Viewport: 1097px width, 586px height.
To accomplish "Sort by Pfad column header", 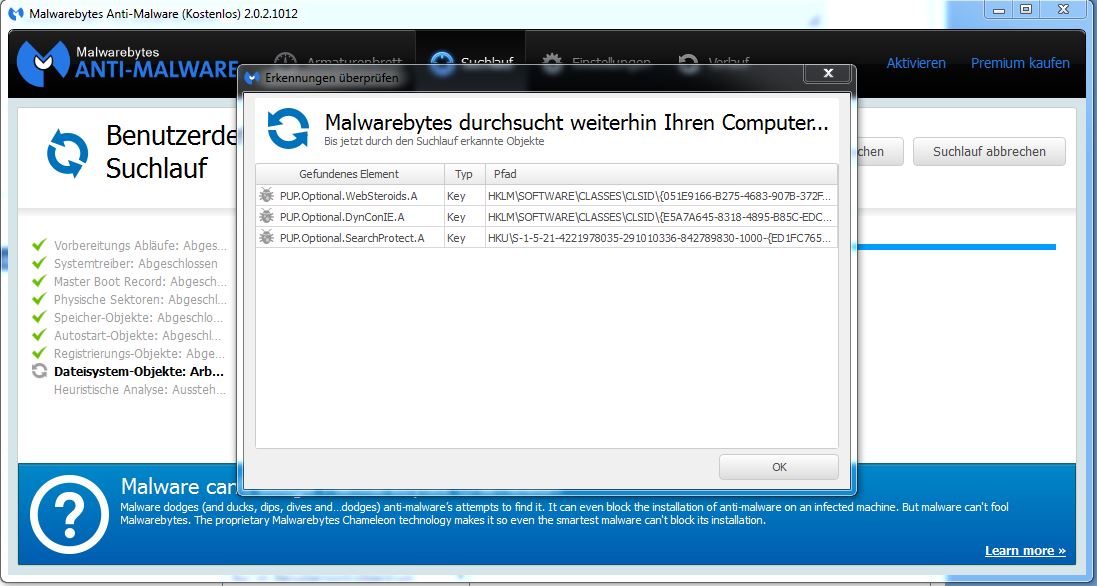I will [660, 174].
